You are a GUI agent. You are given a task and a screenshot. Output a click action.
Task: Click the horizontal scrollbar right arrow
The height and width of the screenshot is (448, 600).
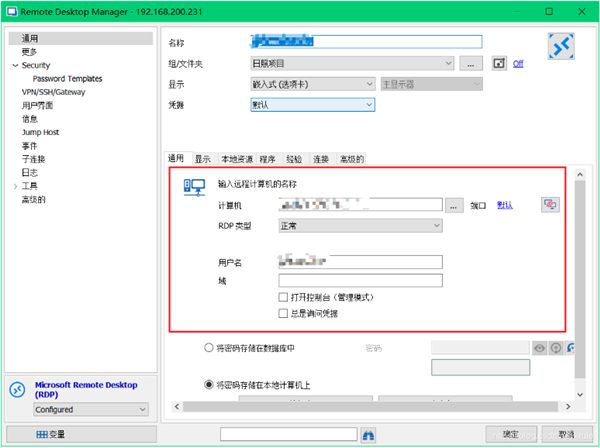568,407
